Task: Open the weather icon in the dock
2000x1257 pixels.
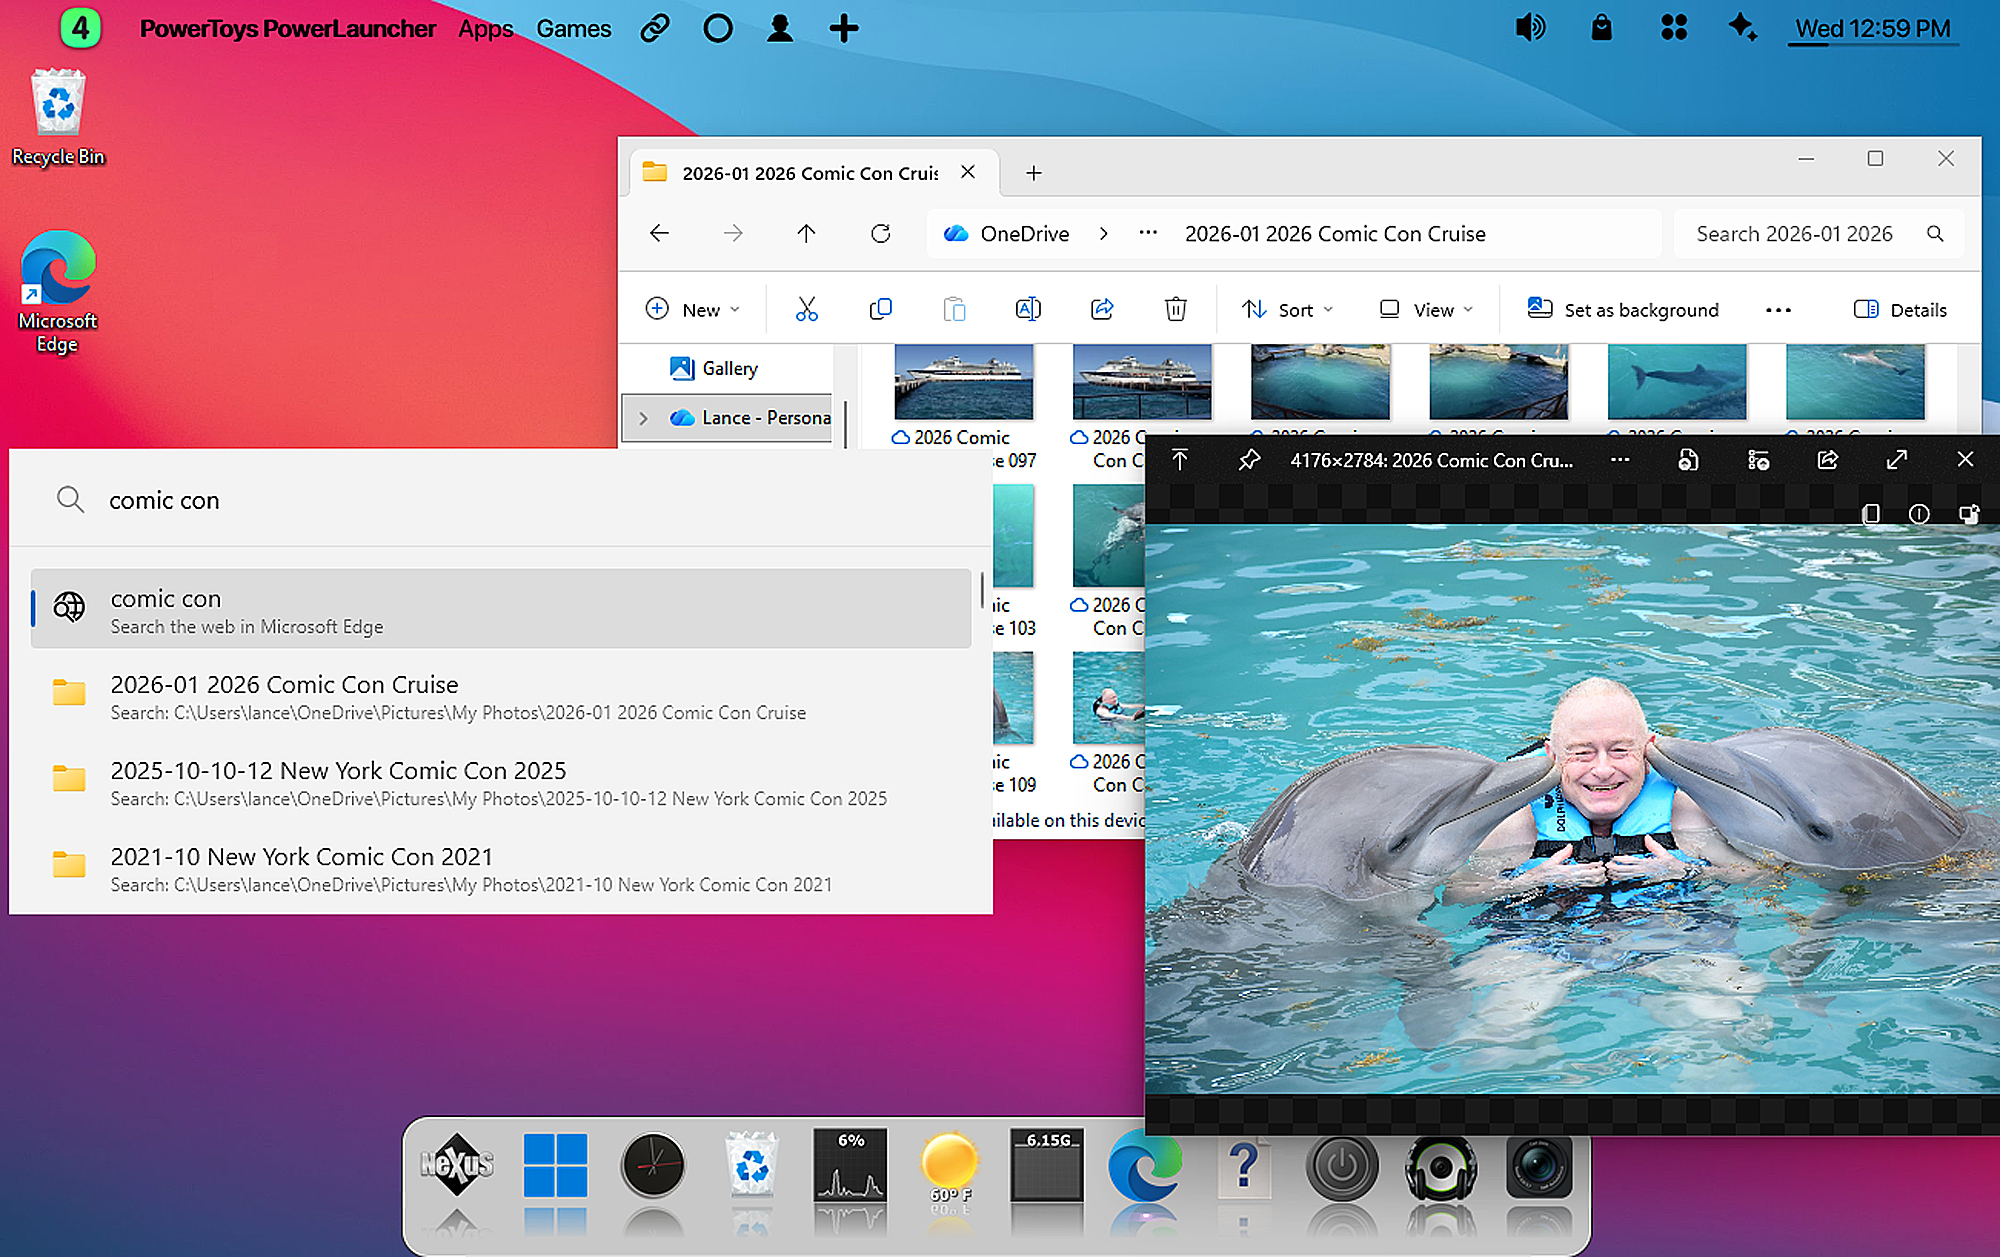Action: [949, 1165]
